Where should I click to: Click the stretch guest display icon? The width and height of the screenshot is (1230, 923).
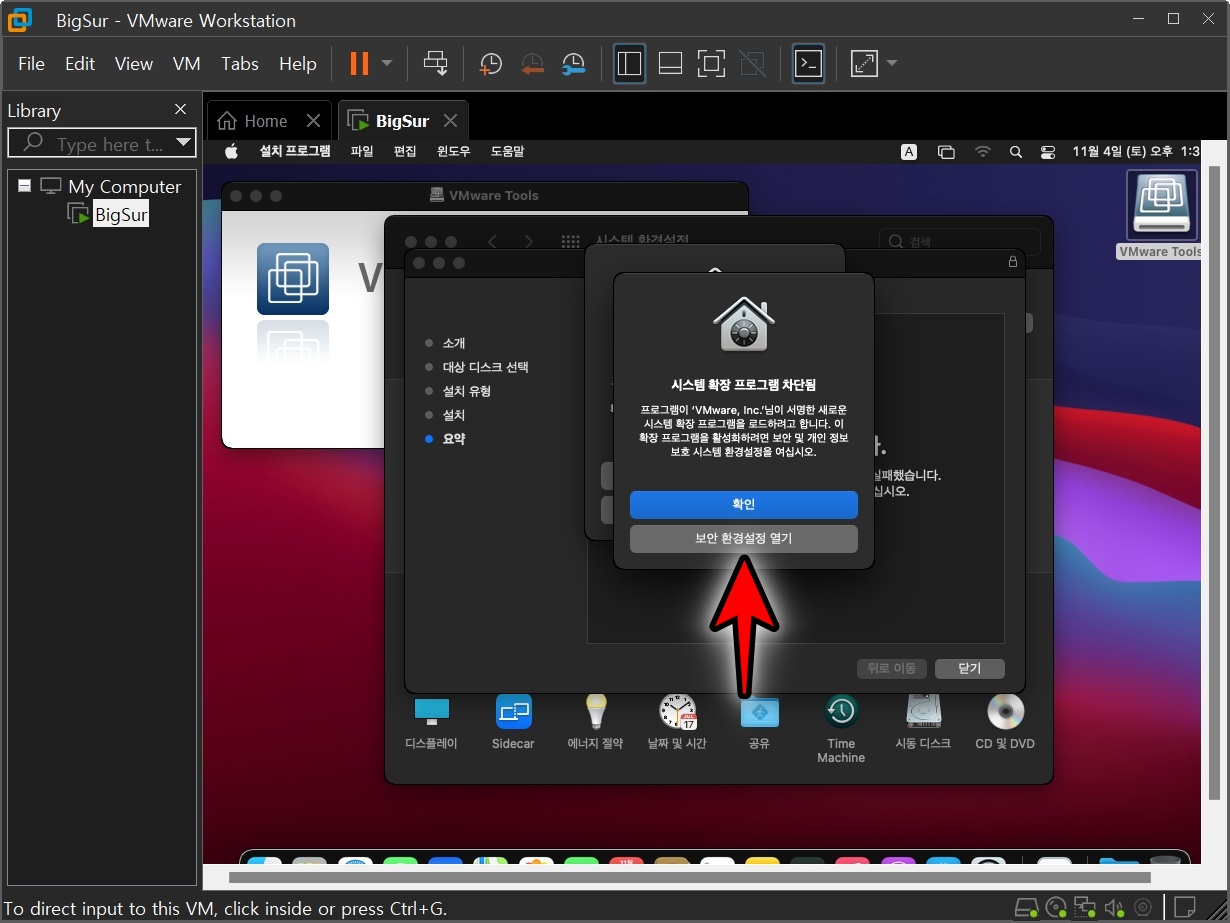863,64
